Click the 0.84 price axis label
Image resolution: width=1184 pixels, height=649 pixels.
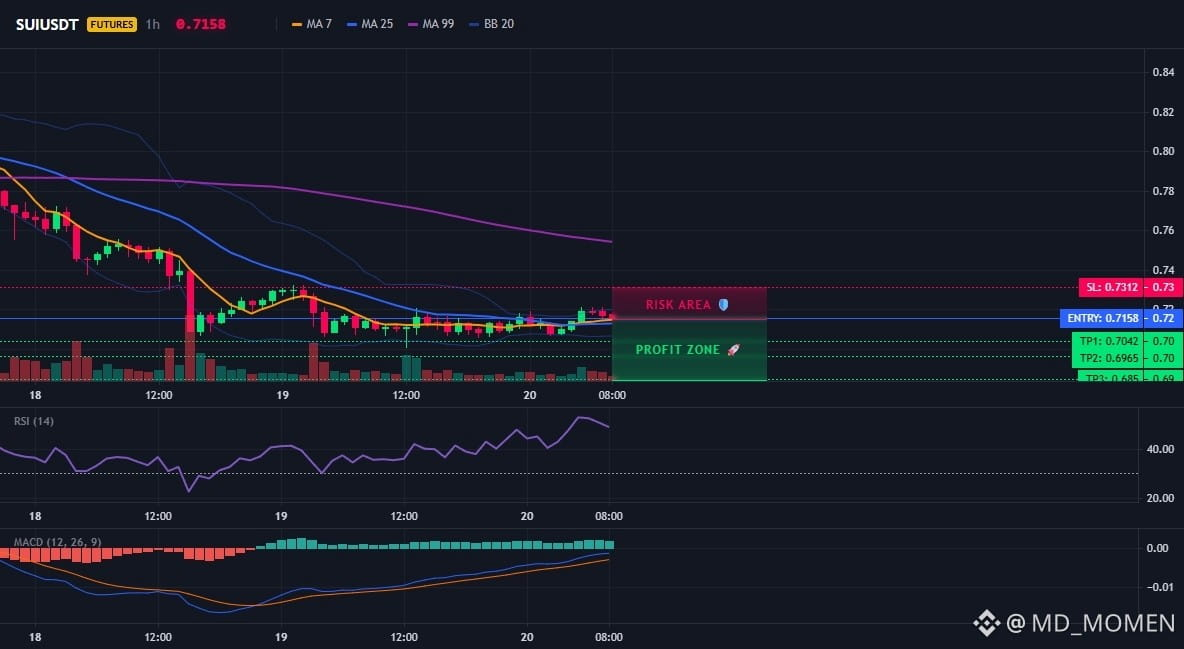click(1164, 73)
